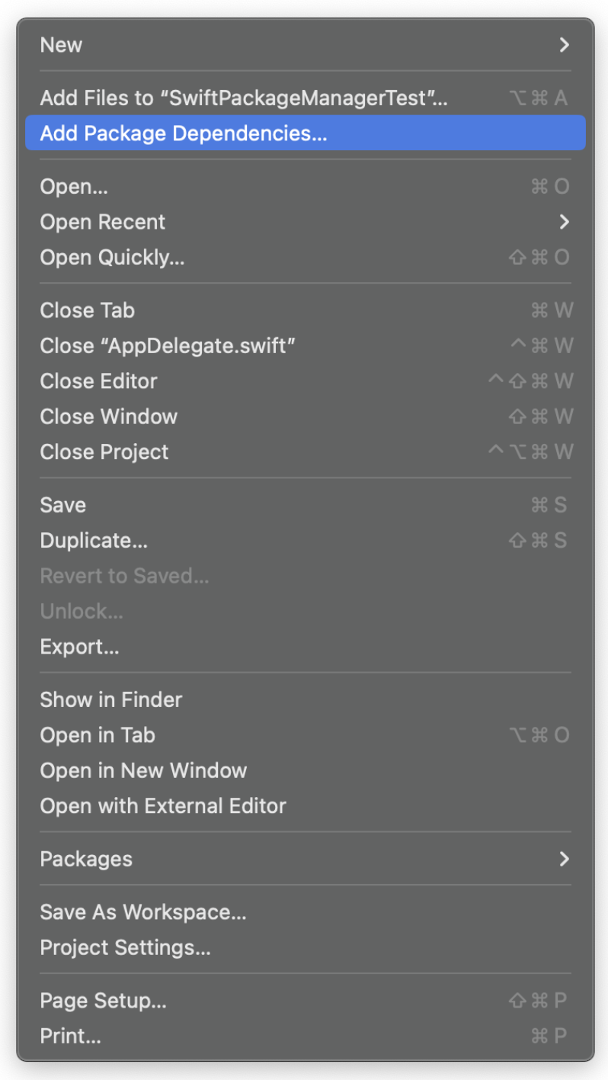Select Close Editor
The height and width of the screenshot is (1080, 608).
(x=305, y=381)
